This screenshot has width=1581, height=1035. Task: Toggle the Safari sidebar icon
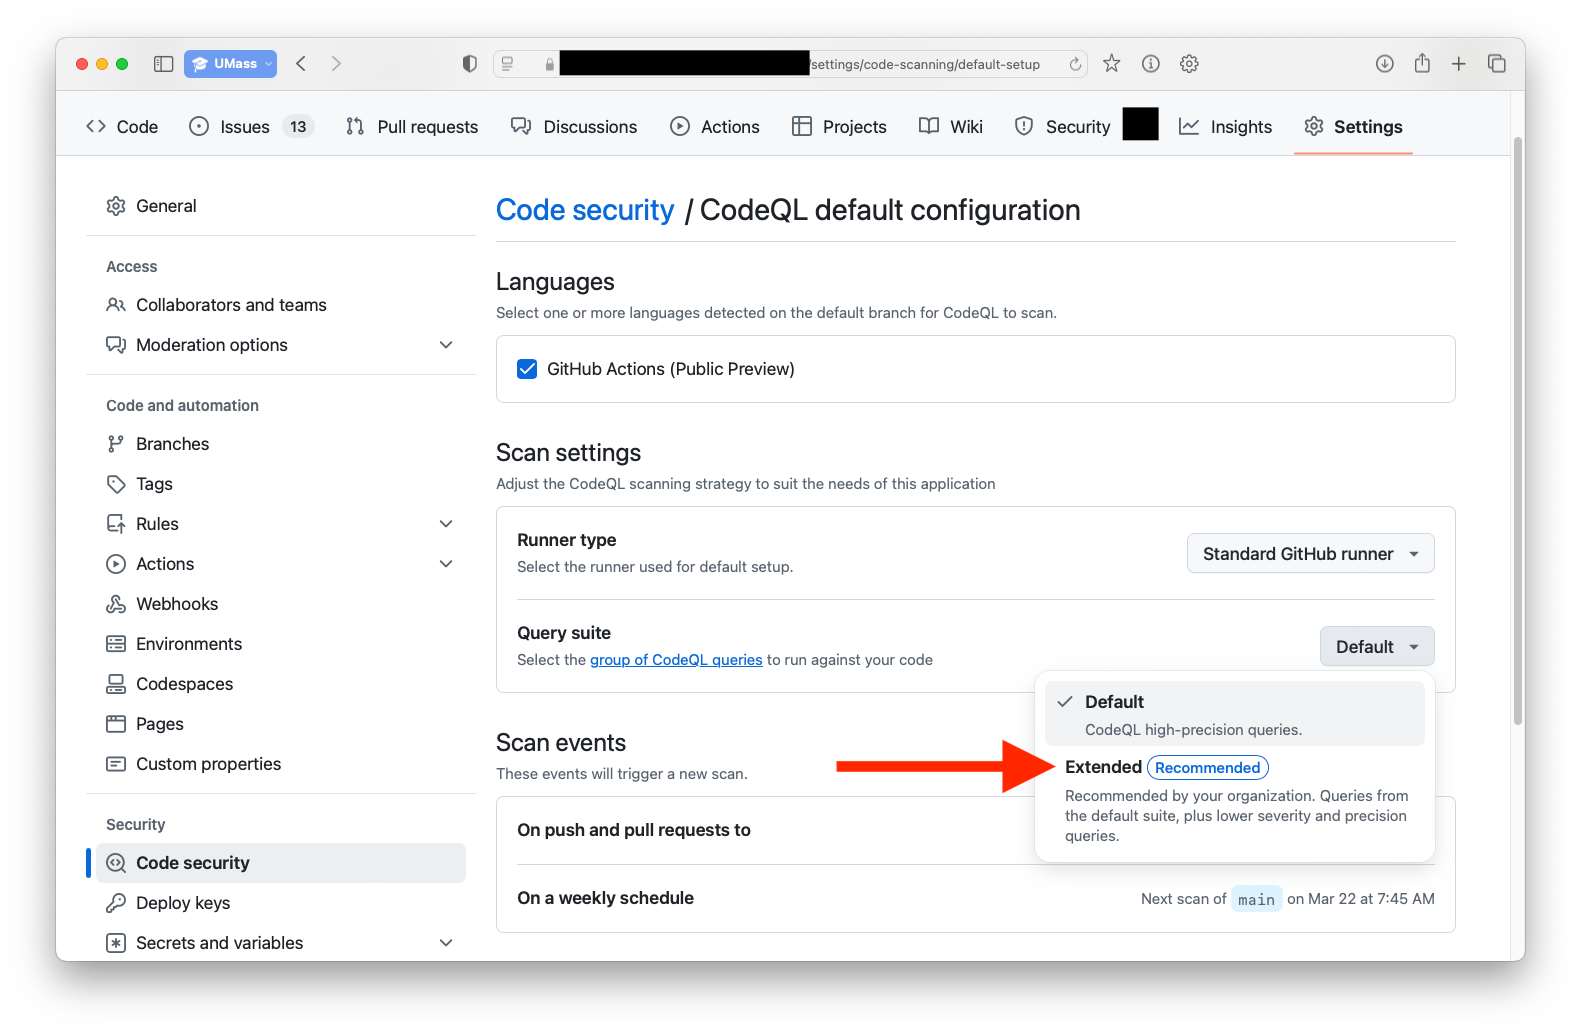(163, 64)
